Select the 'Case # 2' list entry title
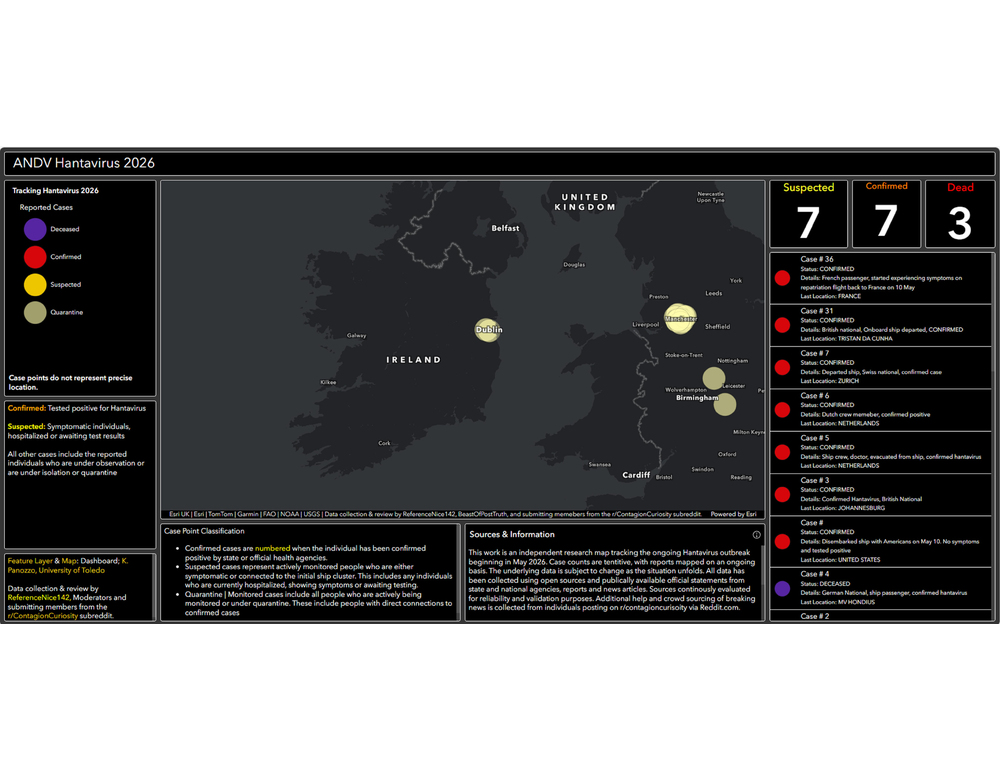The image size is (1000, 770). (x=814, y=616)
